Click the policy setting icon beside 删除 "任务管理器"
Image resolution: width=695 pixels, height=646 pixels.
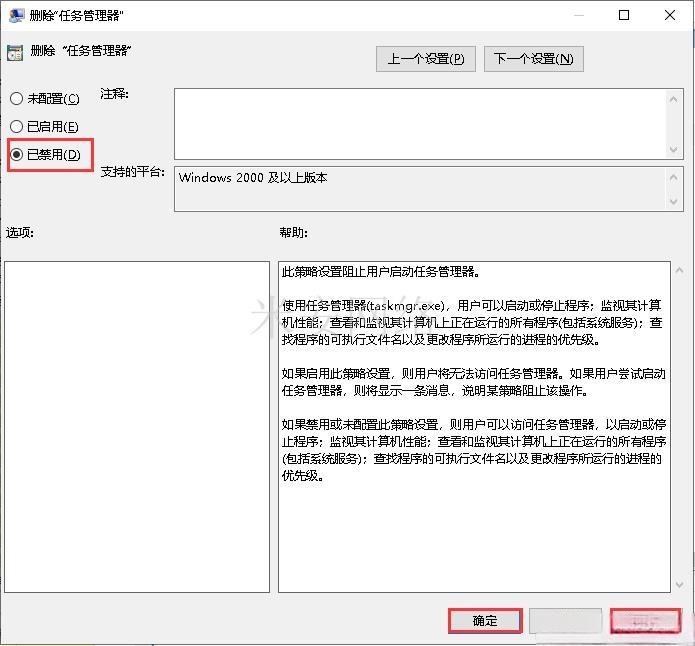[x=15, y=53]
